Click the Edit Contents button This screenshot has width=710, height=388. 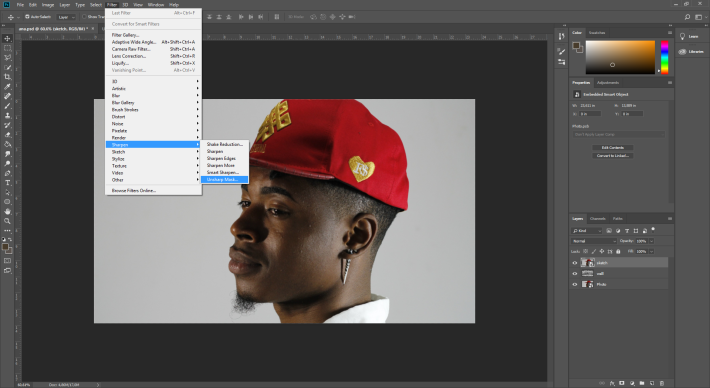click(613, 148)
